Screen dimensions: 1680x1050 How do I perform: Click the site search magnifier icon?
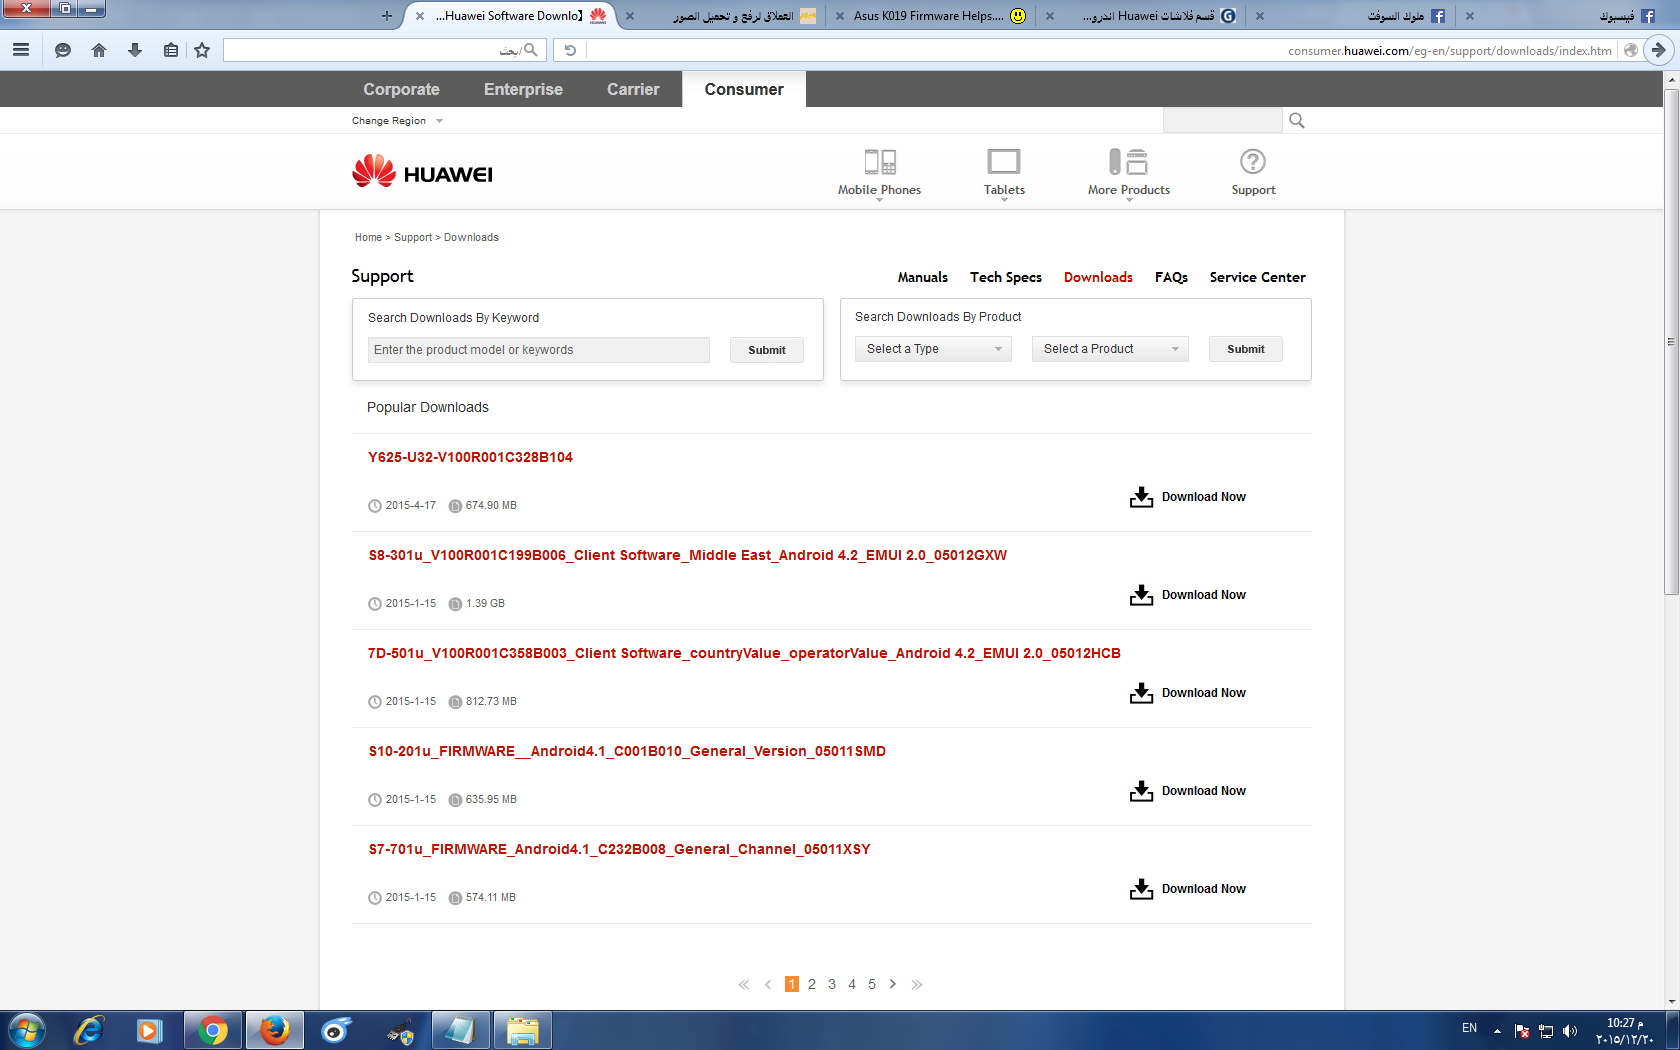point(1297,121)
